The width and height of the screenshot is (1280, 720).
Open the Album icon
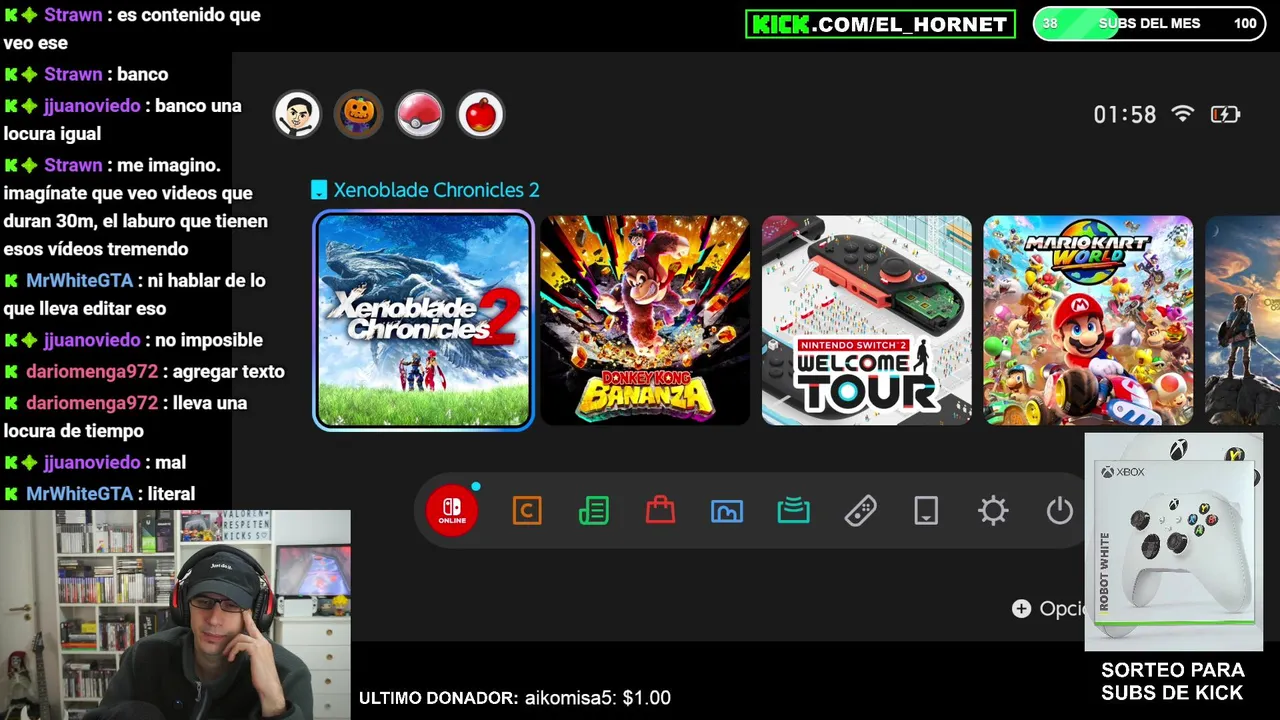727,511
